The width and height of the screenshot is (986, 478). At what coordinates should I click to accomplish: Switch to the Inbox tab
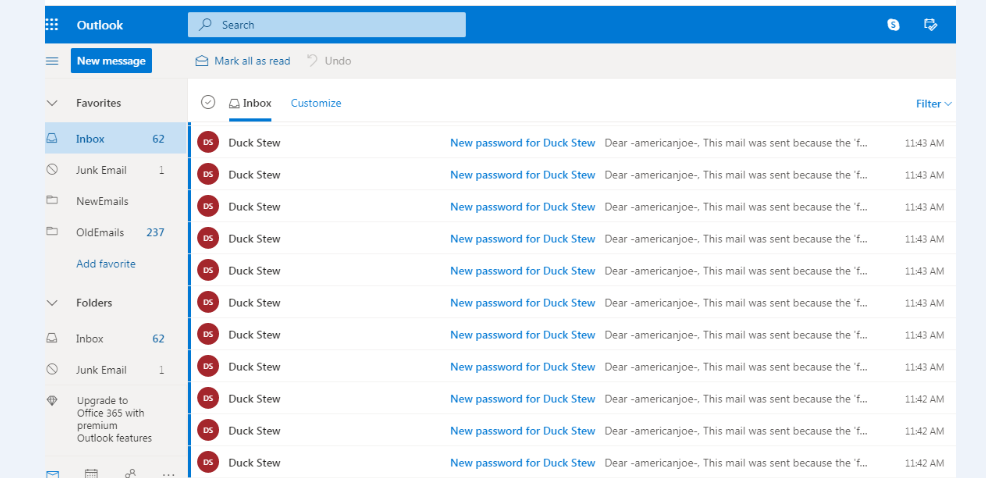[250, 104]
